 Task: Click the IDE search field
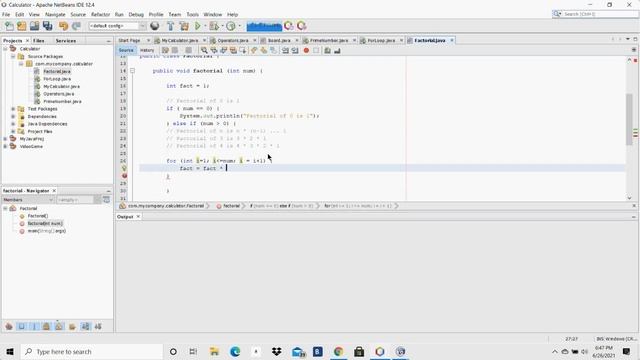[595, 14]
